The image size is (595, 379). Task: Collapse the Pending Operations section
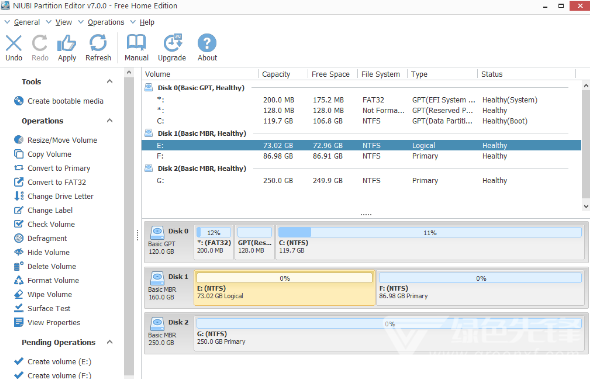pos(110,342)
